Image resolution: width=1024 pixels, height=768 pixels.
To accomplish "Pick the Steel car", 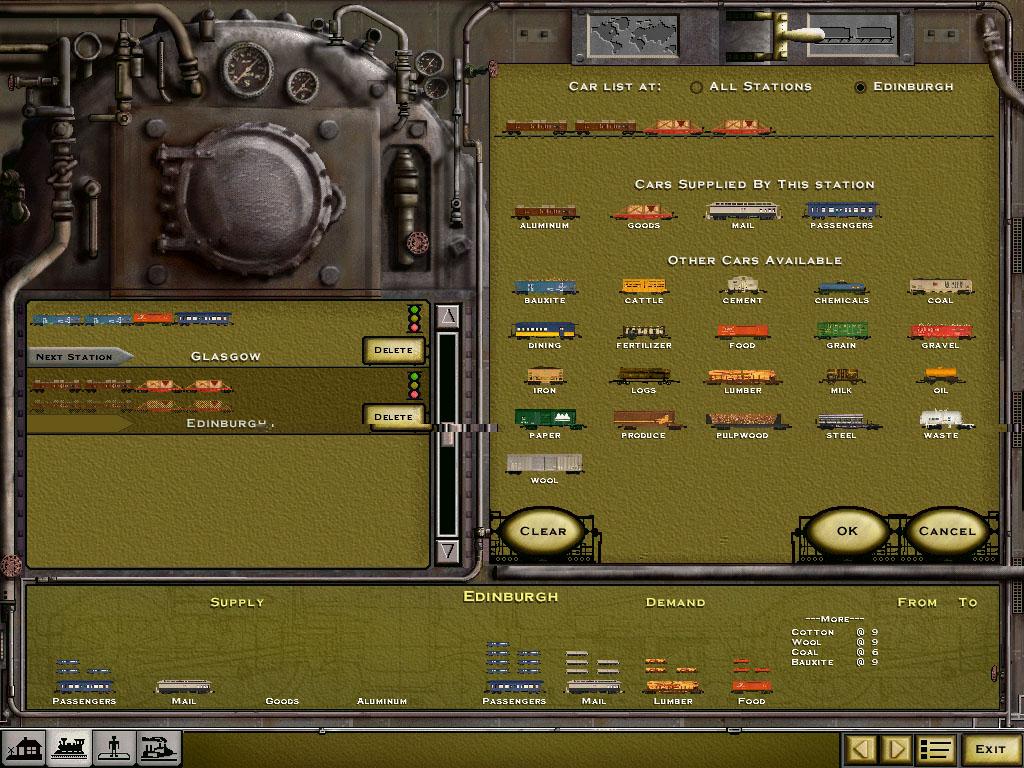I will tap(841, 423).
